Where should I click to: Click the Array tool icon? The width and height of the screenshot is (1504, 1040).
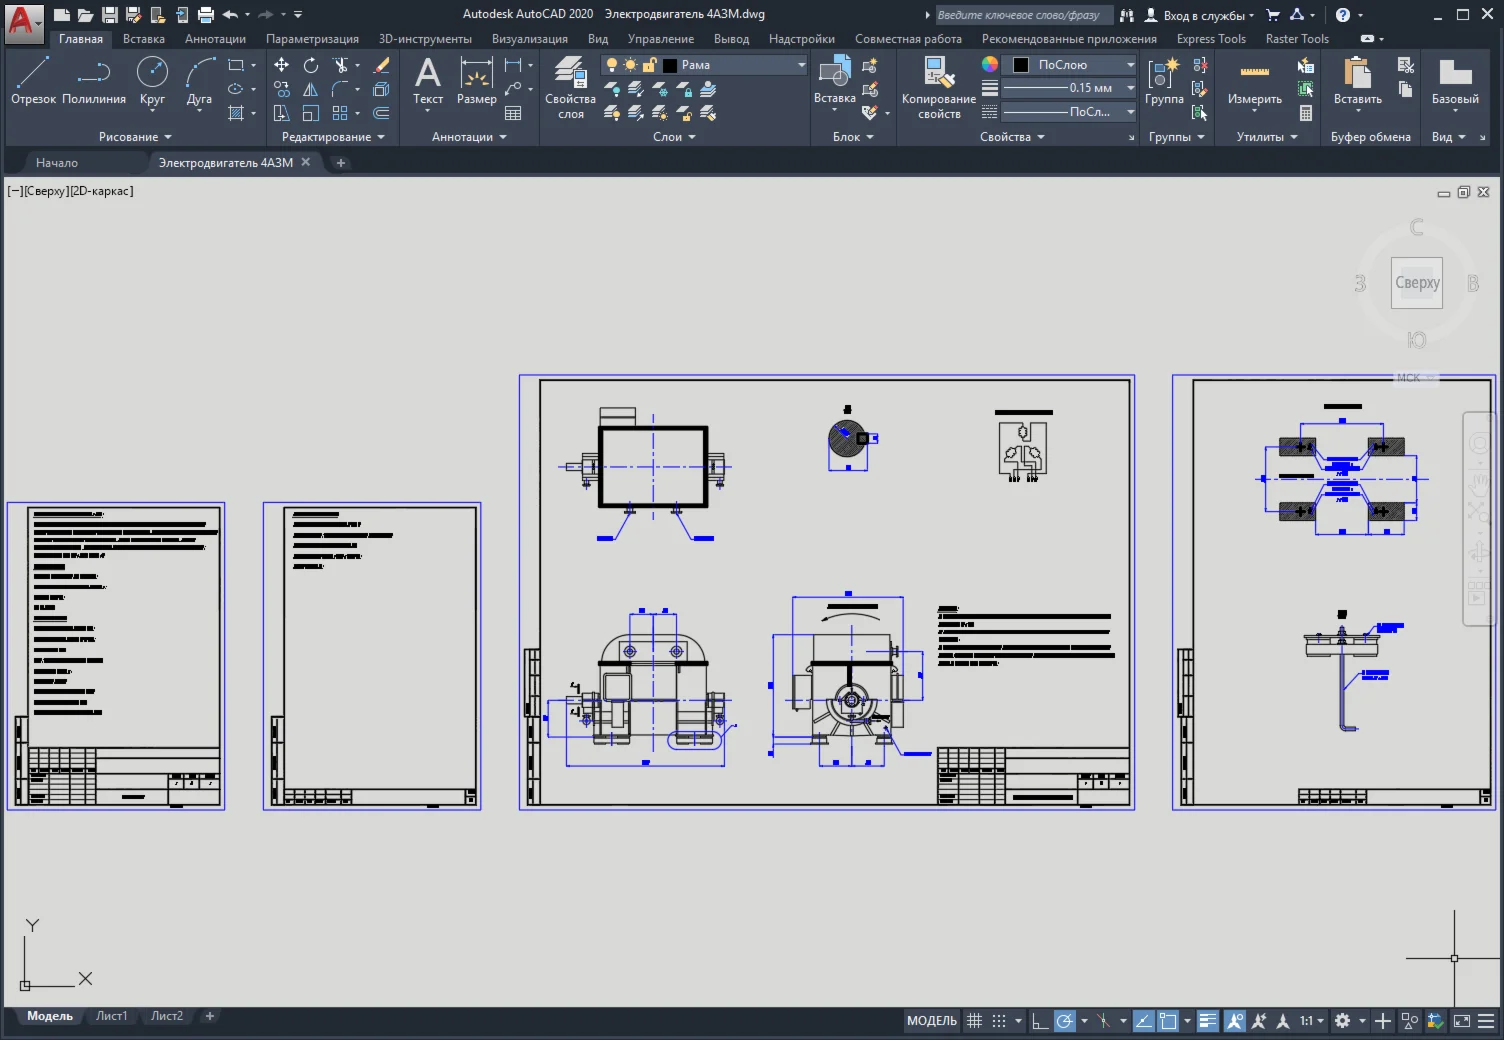tap(341, 113)
